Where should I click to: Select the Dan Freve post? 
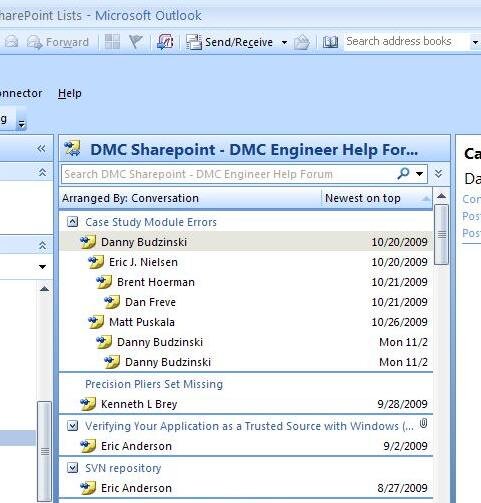tap(246, 302)
